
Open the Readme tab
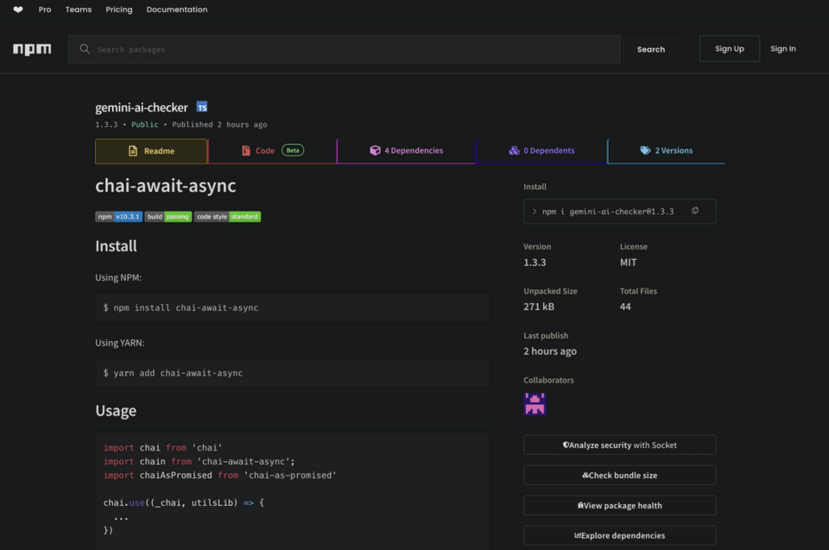(151, 151)
